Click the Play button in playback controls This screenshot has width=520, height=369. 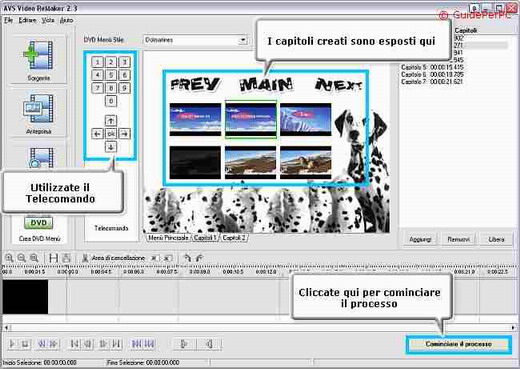tap(12, 343)
